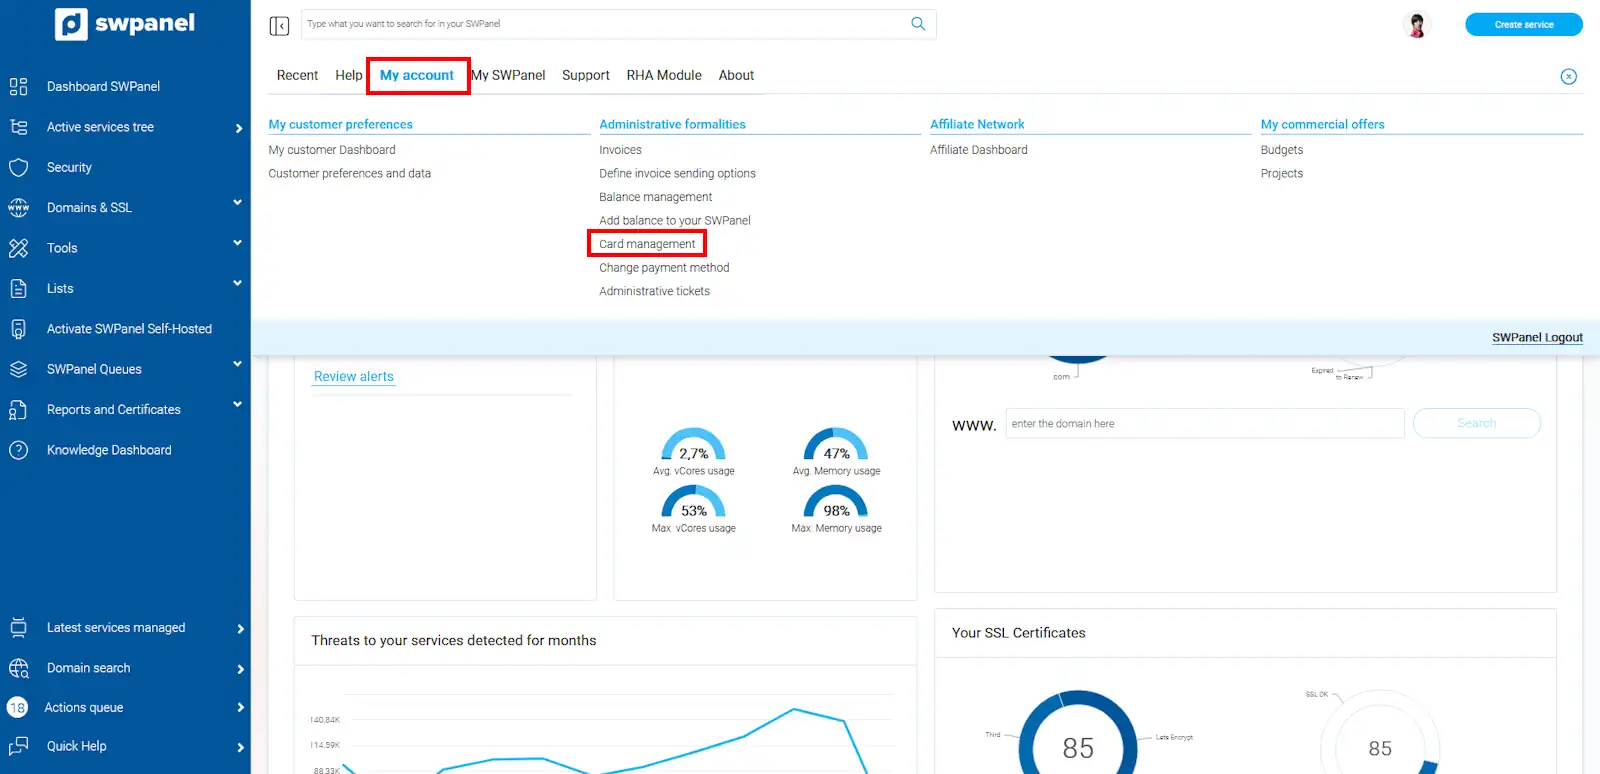Open Balance management
Viewport: 1600px width, 774px height.
[655, 197]
